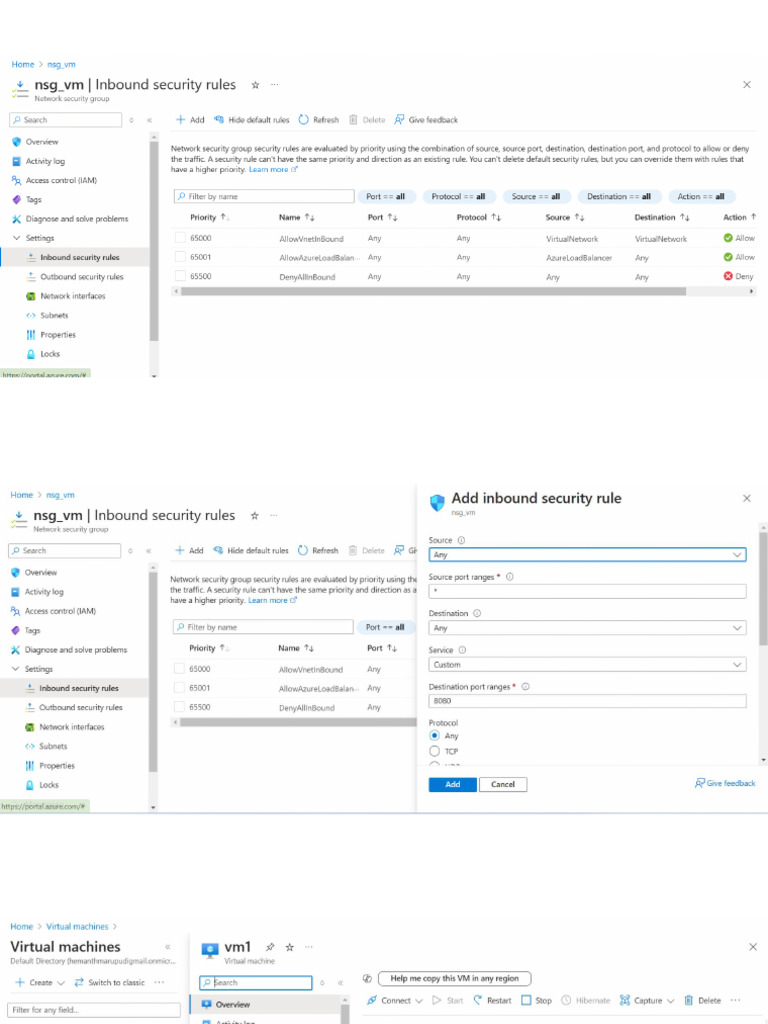Open Network interfaces in top nsg_vm sidebar

(72, 296)
